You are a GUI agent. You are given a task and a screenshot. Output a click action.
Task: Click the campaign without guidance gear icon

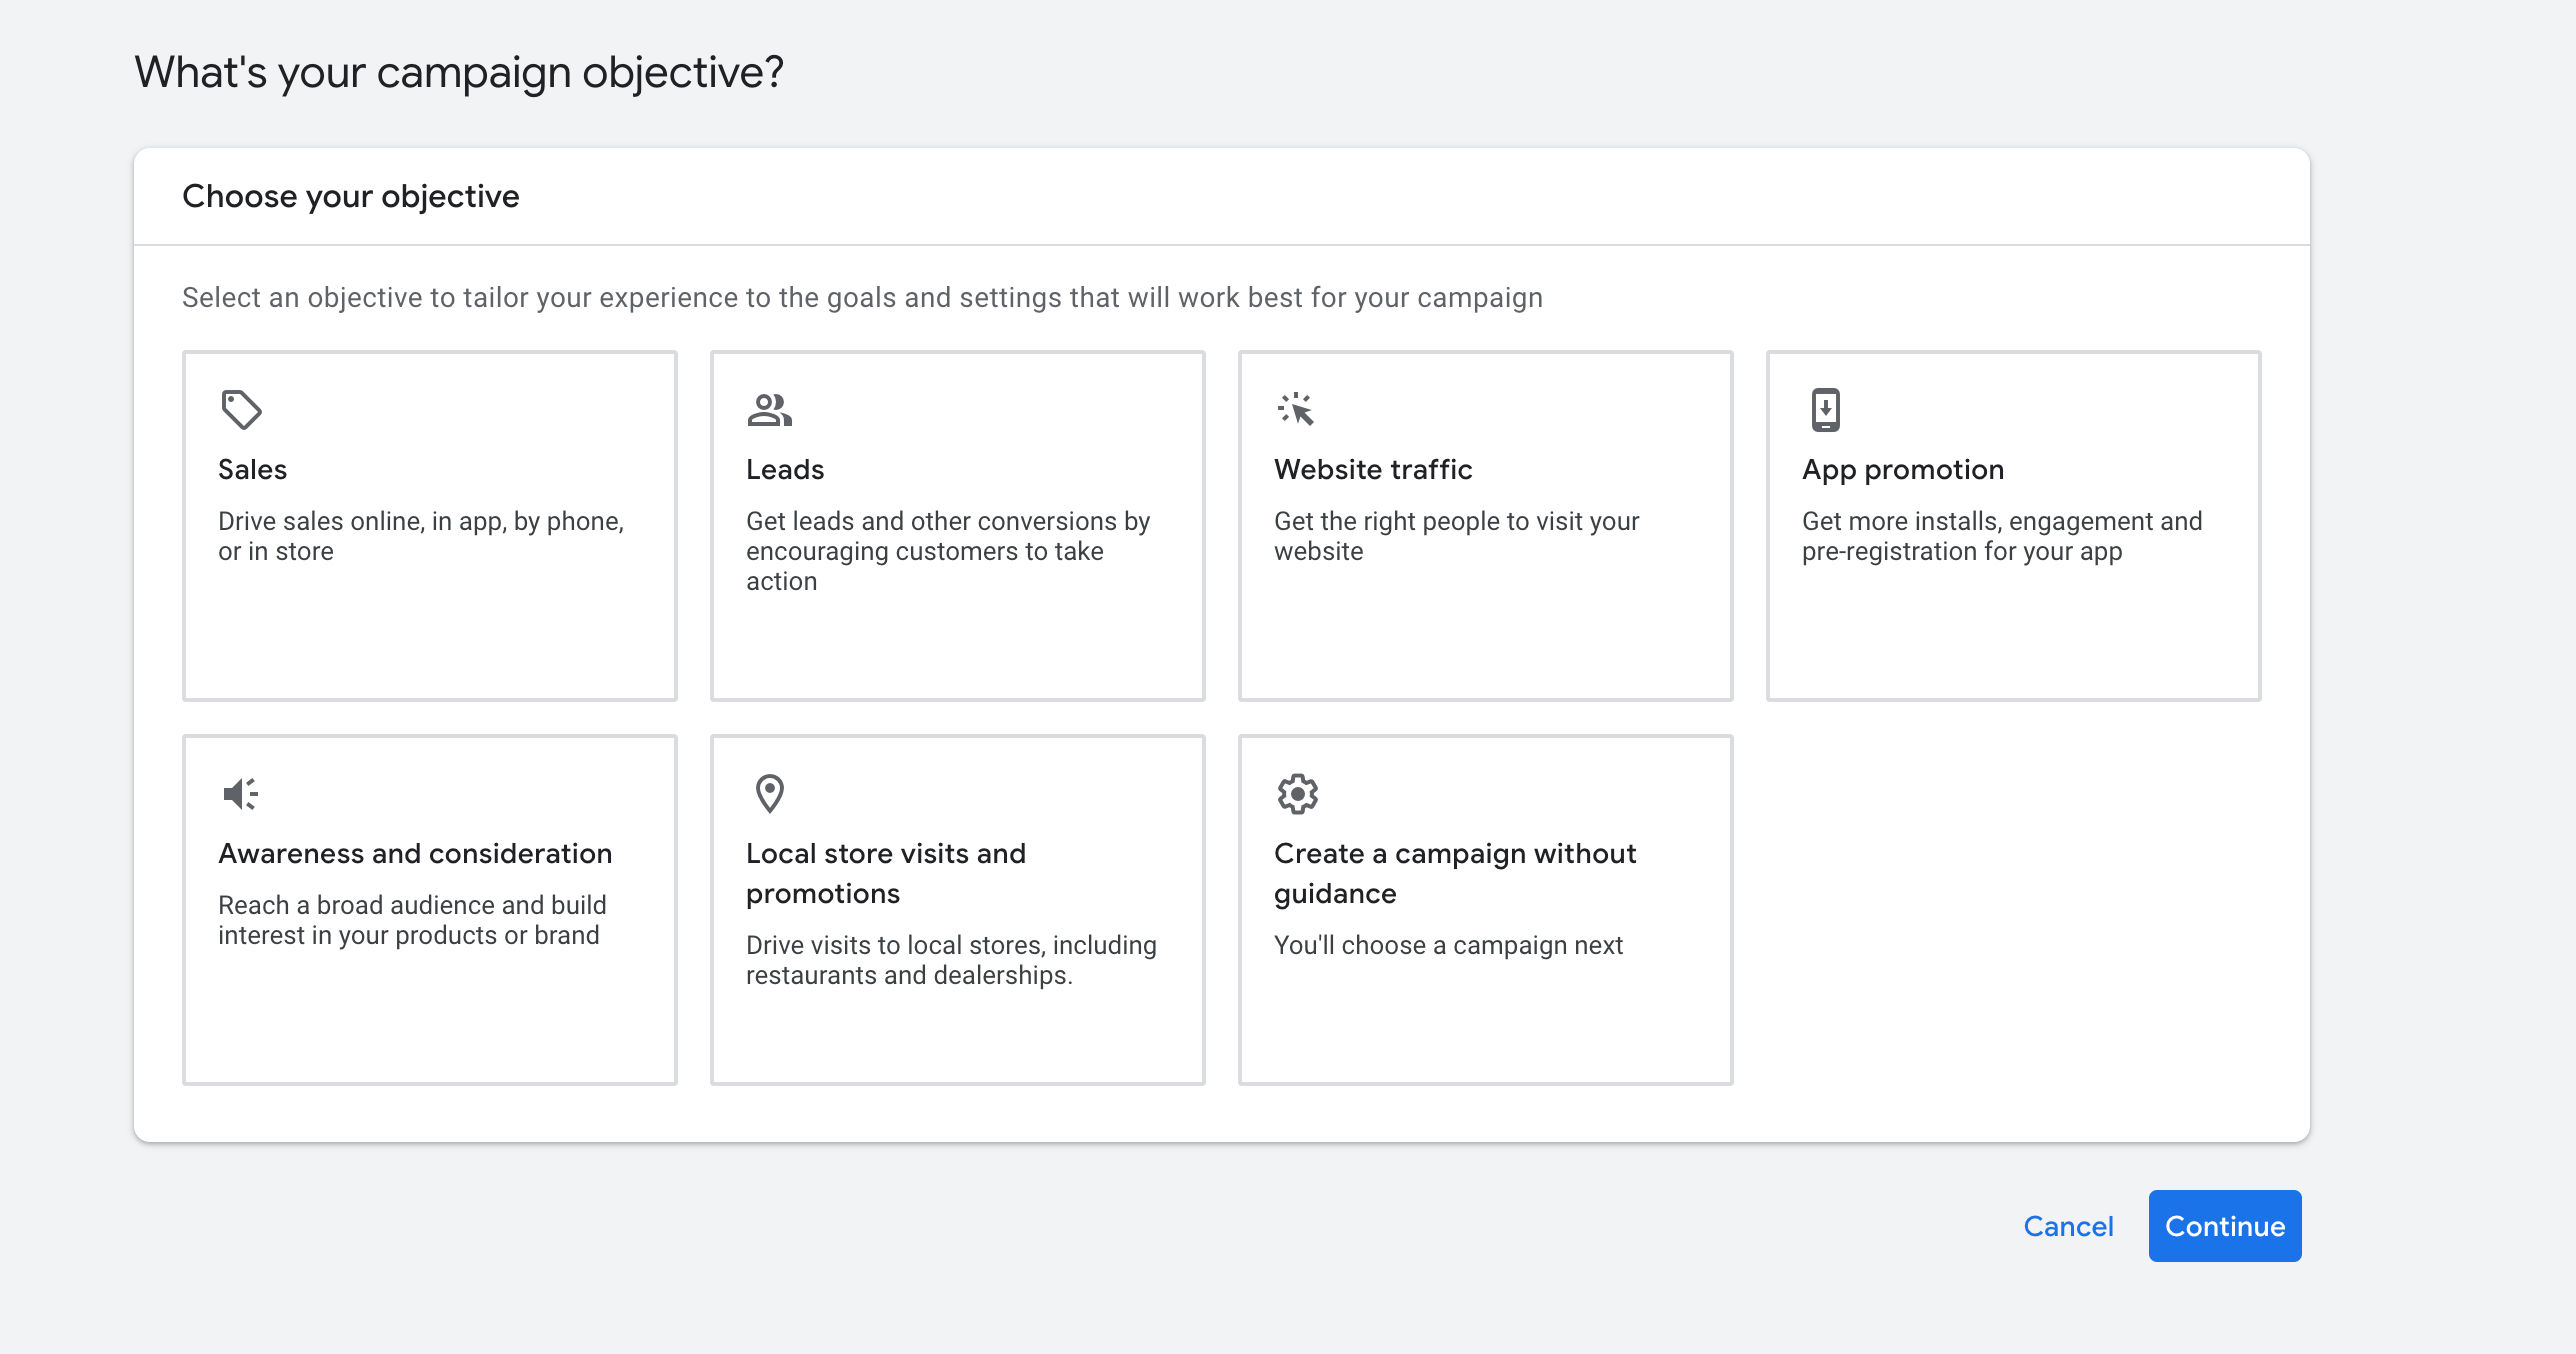coord(1297,794)
